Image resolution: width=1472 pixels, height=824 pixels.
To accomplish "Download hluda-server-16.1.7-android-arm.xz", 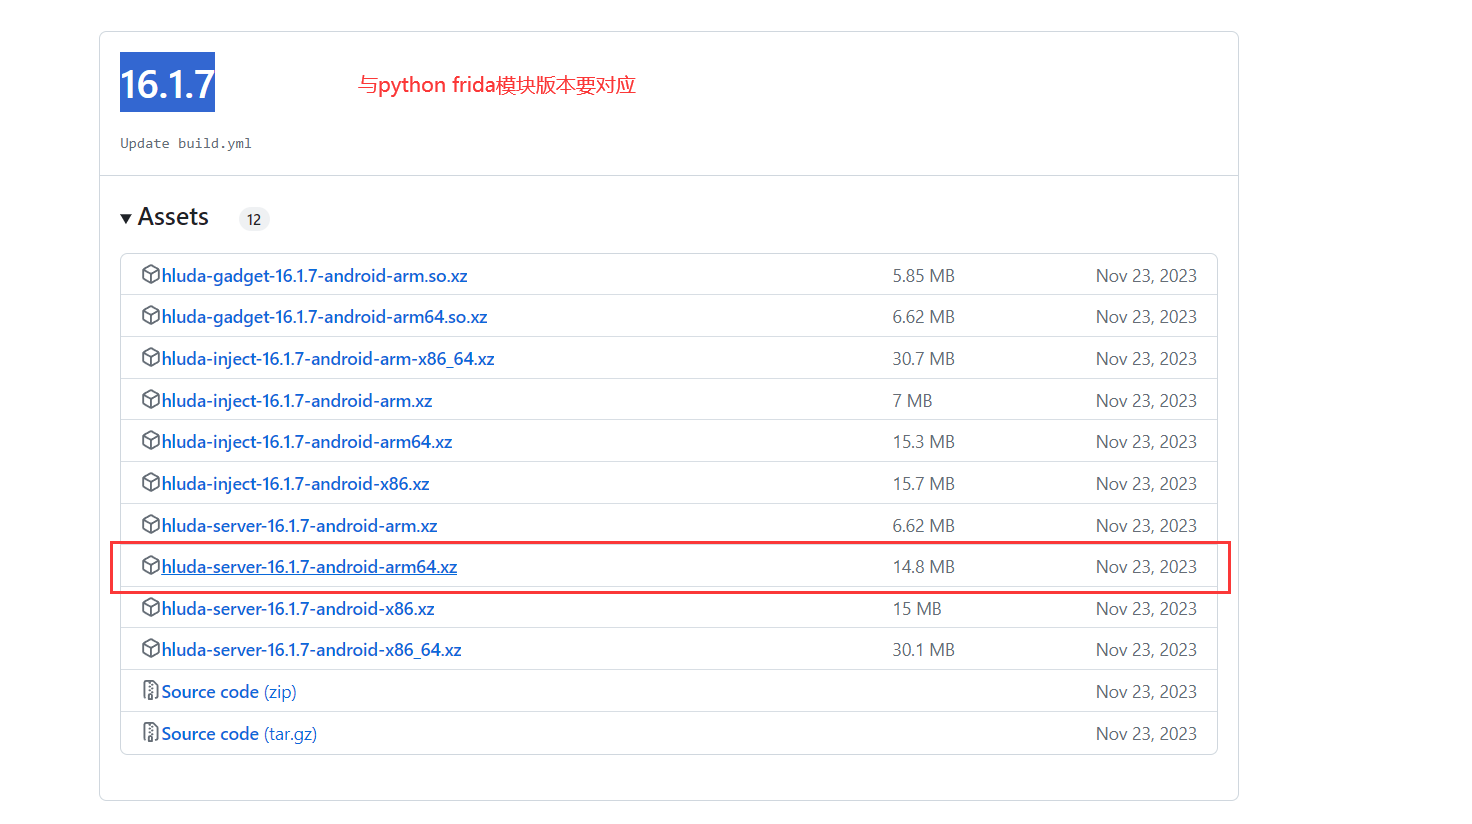I will pyautogui.click(x=300, y=526).
